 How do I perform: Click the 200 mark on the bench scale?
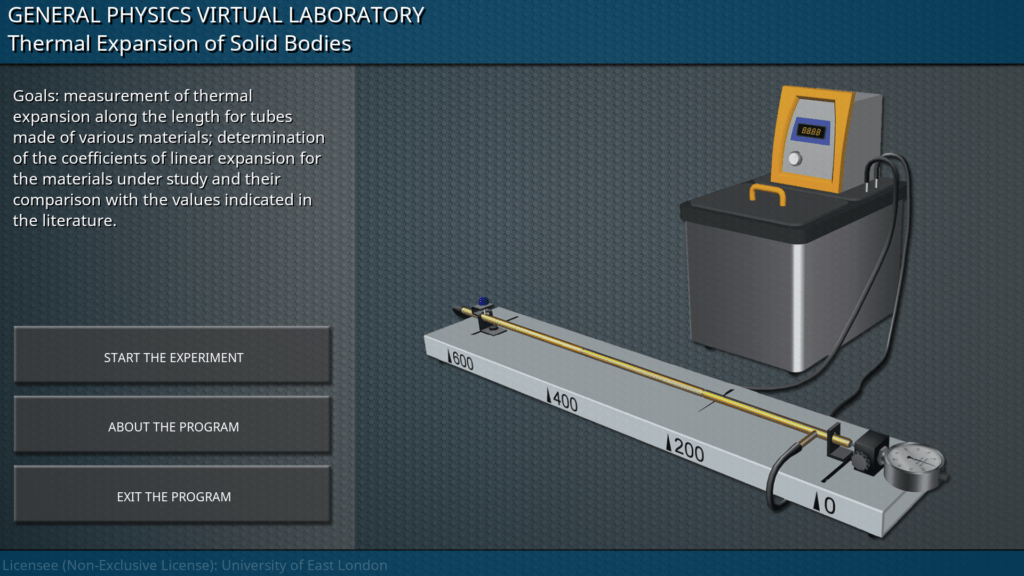coord(686,450)
